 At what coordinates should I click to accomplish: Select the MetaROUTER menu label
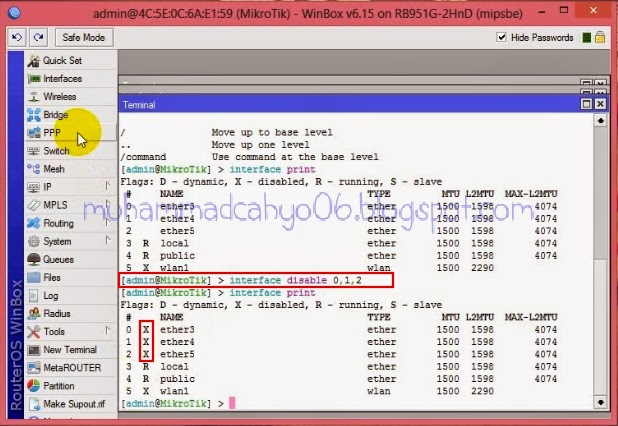pyautogui.click(x=72, y=368)
